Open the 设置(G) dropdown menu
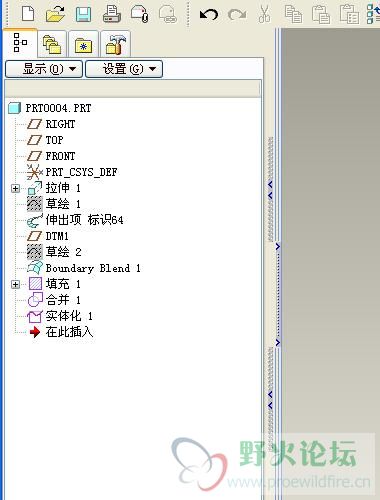 point(124,69)
